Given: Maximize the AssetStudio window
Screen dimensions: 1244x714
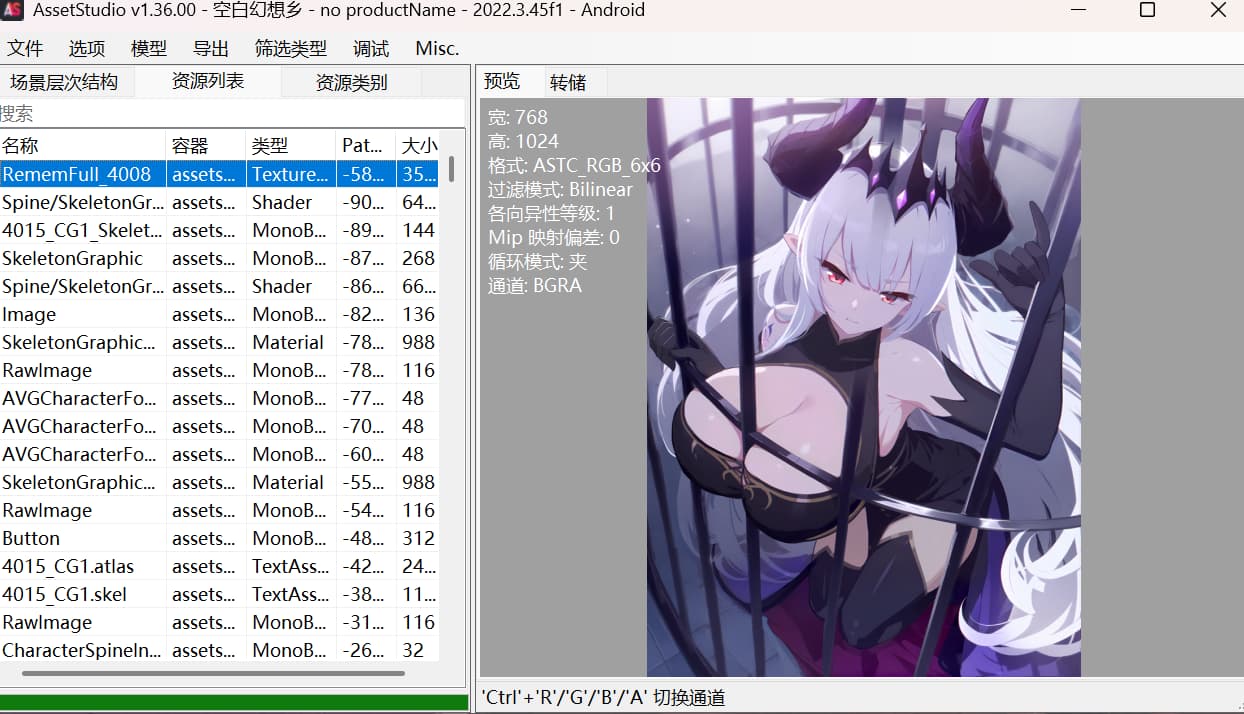Looking at the screenshot, I should tap(1147, 11).
